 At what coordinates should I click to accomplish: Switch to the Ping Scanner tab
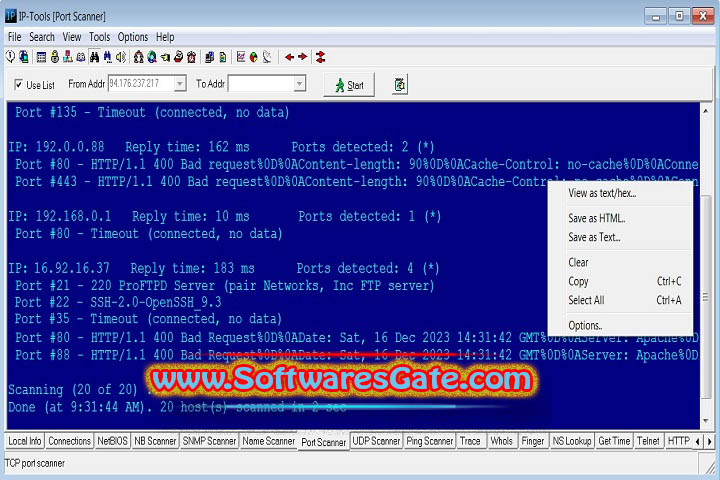(430, 441)
